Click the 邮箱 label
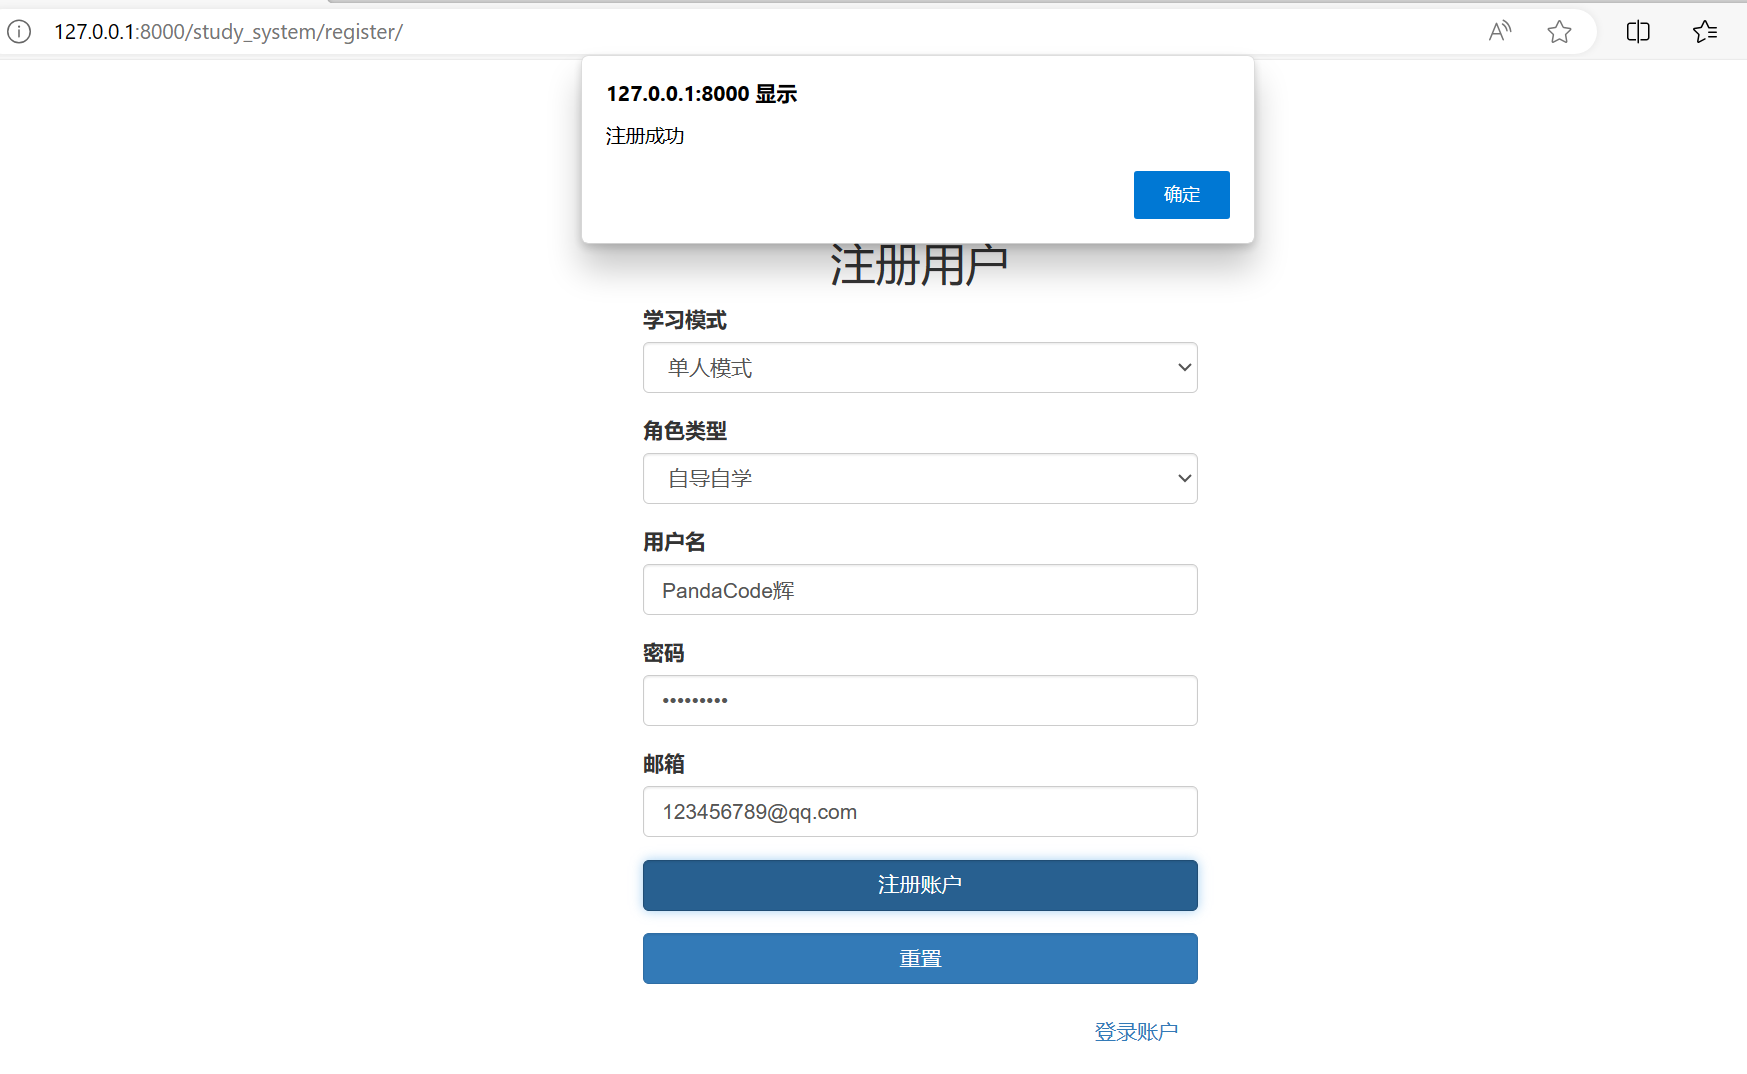The width and height of the screenshot is (1747, 1074). (664, 764)
